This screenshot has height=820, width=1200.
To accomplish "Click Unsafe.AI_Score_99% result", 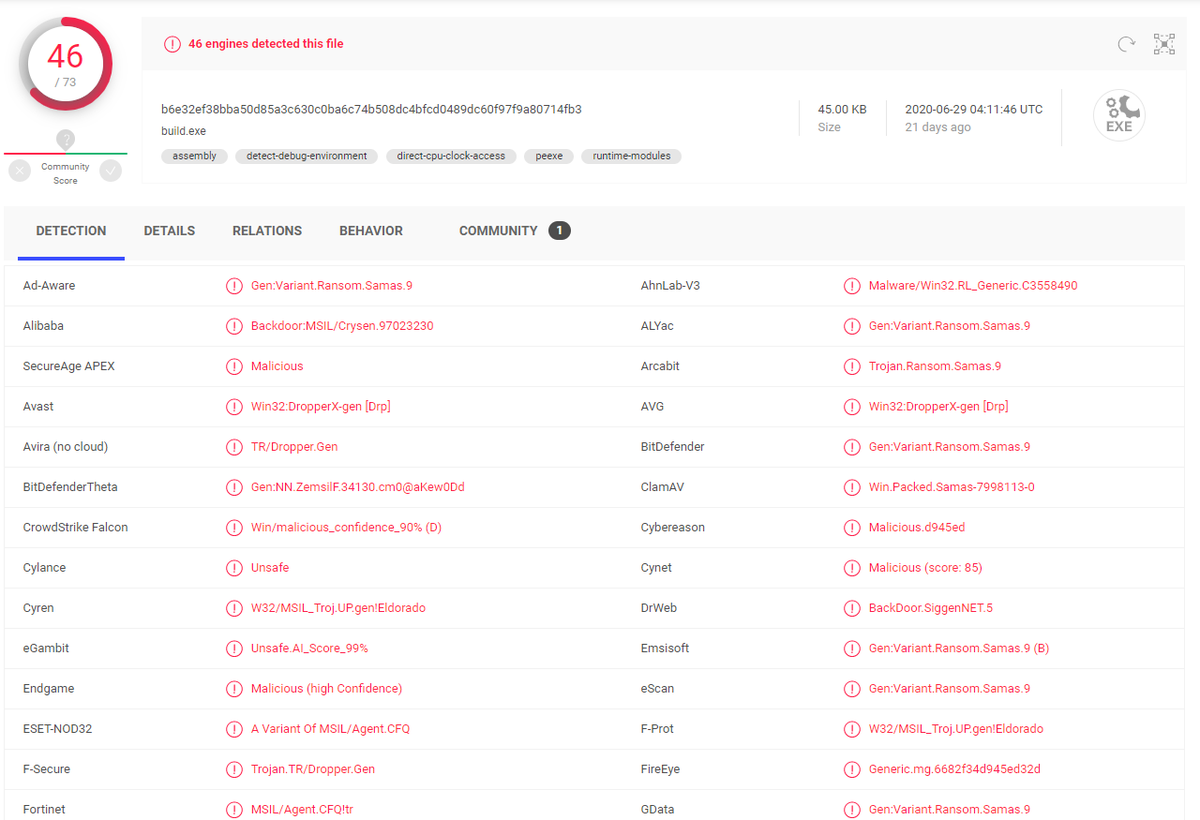I will tap(310, 648).
